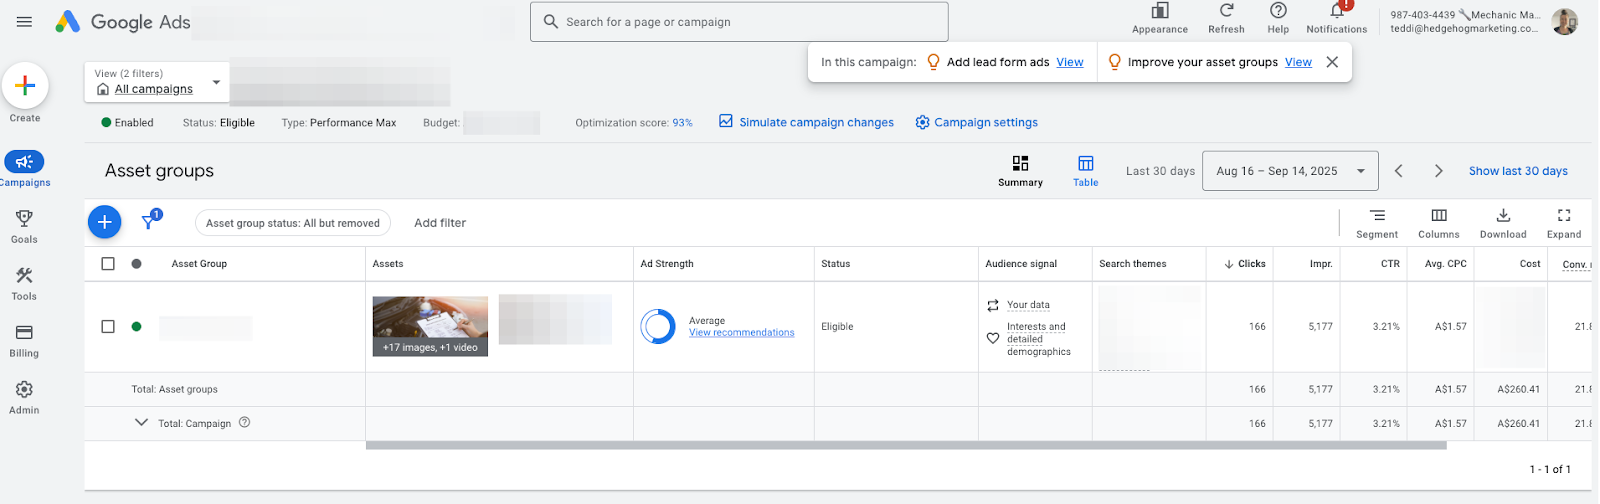Open the date range dropdown Aug 16 – Sep 14

click(x=1290, y=171)
